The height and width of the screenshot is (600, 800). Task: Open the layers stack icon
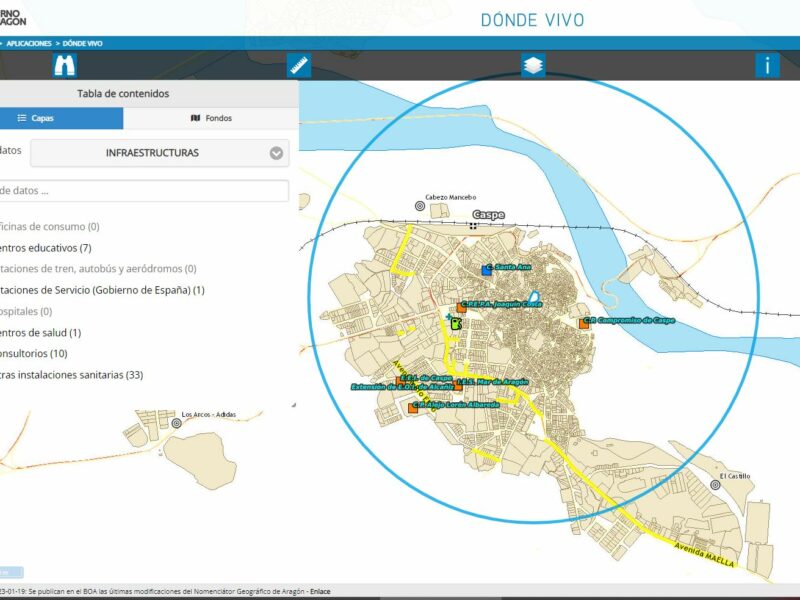click(533, 66)
